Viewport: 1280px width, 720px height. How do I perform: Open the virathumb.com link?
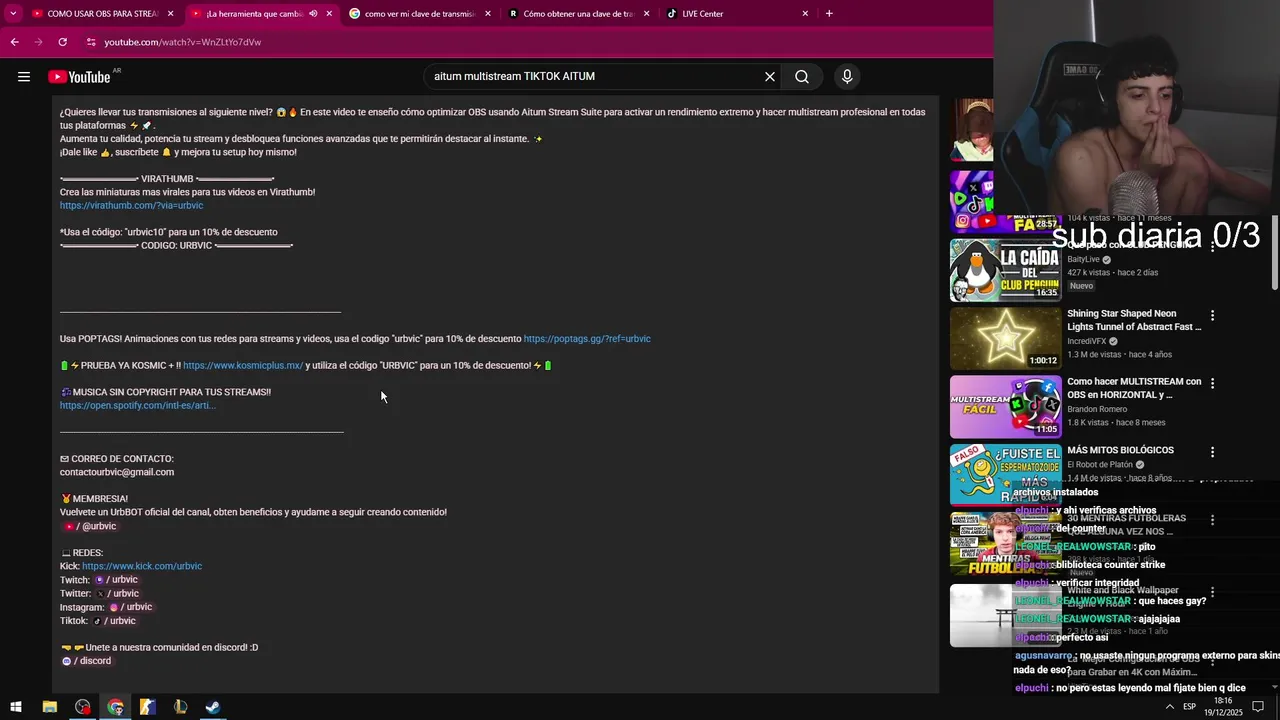[x=131, y=205]
